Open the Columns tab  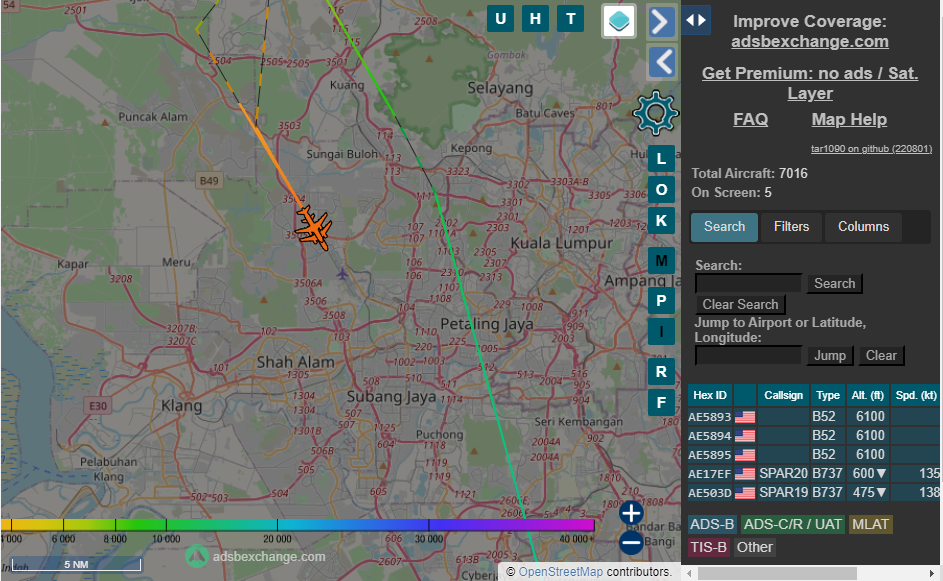coord(864,227)
